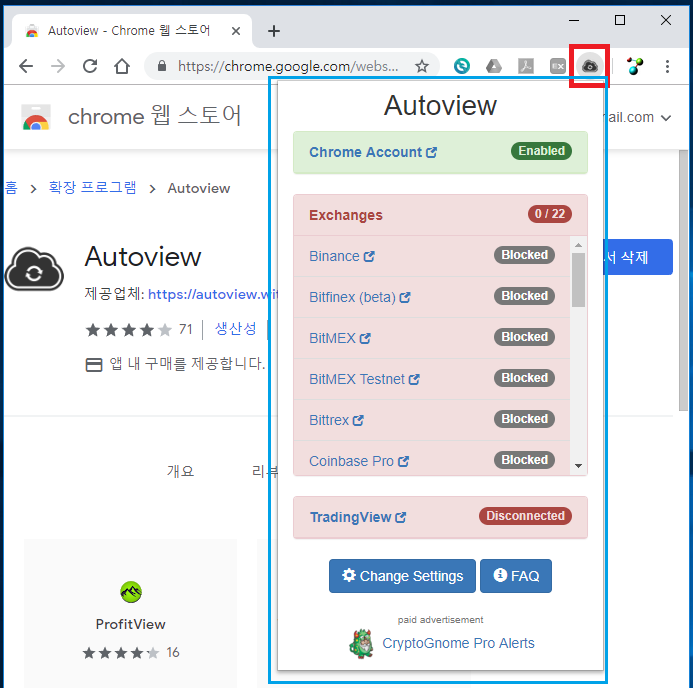Open the BitMEX exchange link
The image size is (693, 689).
click(x=339, y=339)
